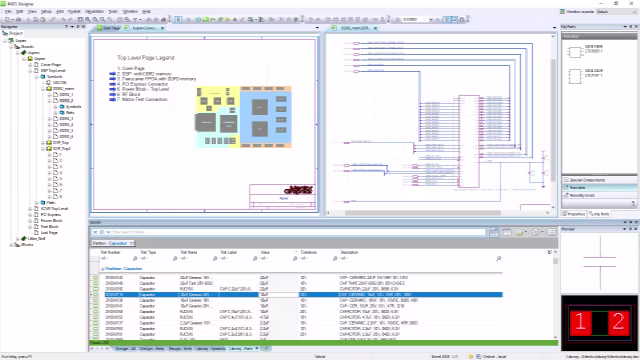The width and height of the screenshot is (640, 360).
Task: Click the footprint preview with pads 1 and 2
Action: click(x=599, y=322)
